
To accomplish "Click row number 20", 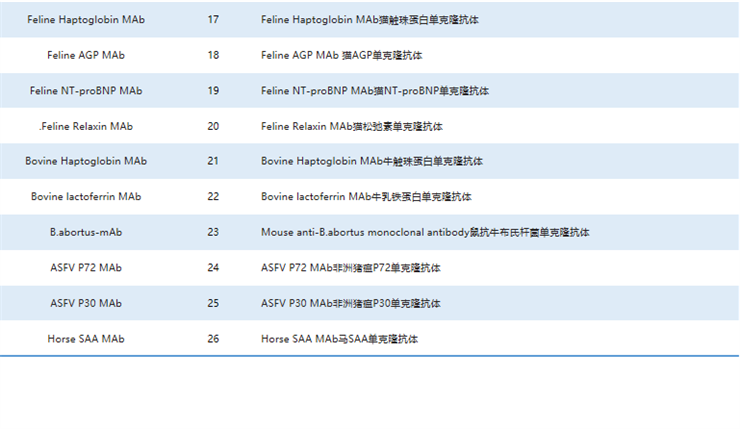I will [213, 127].
